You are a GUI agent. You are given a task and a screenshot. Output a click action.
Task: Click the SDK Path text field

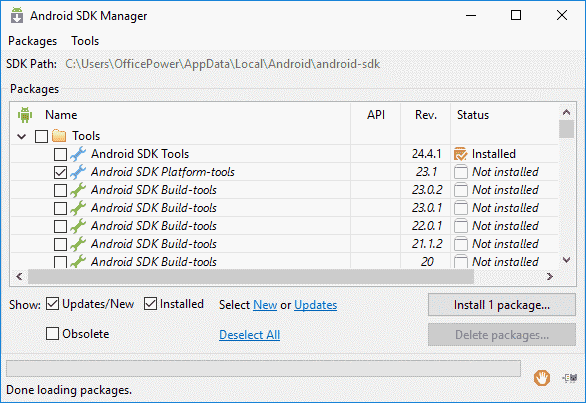pos(223,64)
